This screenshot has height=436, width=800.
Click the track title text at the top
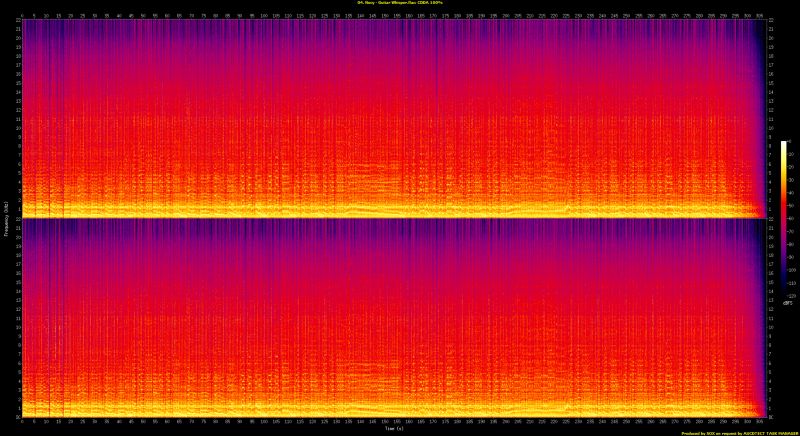pos(399,3)
